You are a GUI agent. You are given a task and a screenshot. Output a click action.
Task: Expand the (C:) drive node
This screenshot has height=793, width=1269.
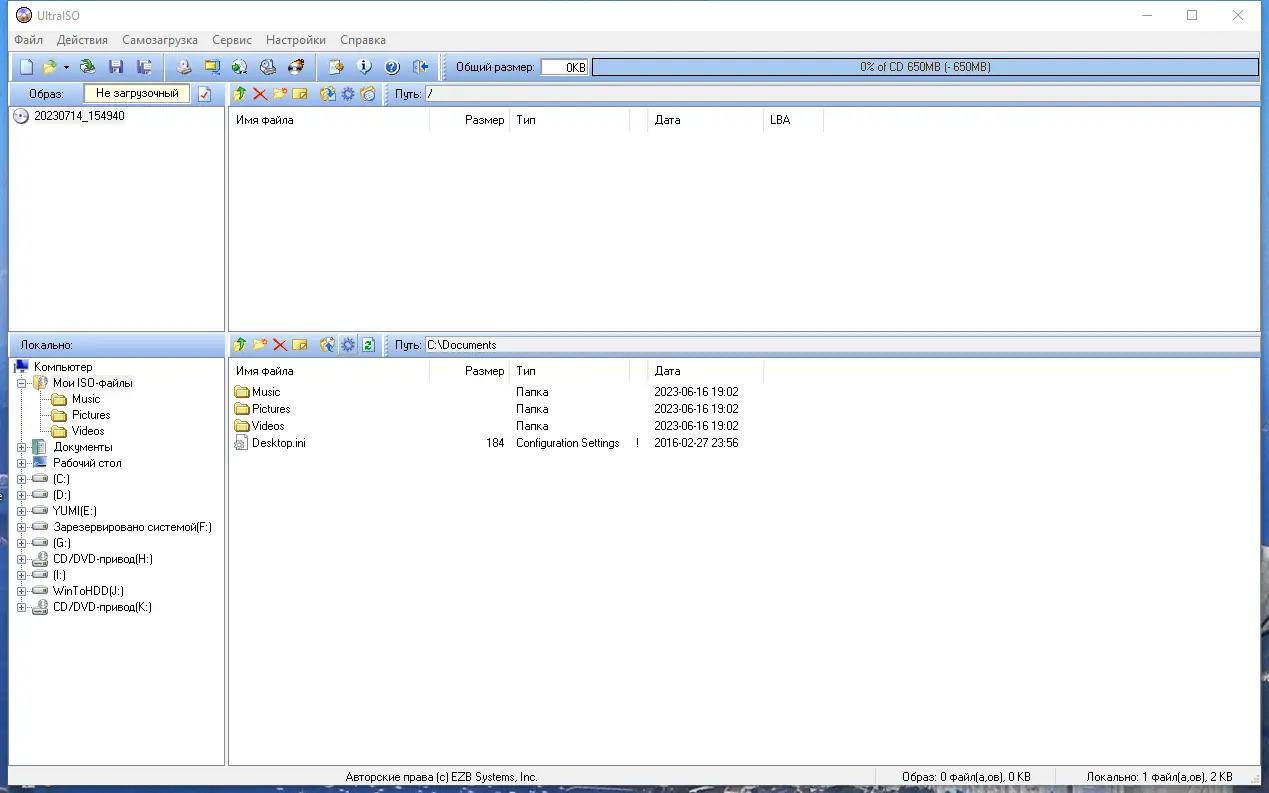pyautogui.click(x=22, y=479)
